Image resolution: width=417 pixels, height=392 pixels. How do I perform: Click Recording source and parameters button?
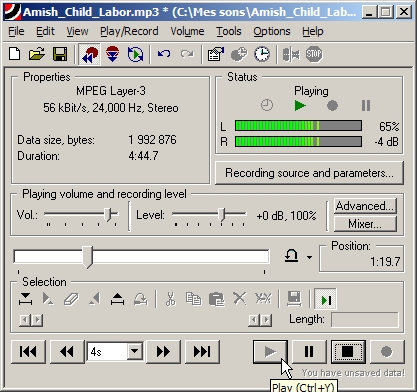(x=309, y=173)
